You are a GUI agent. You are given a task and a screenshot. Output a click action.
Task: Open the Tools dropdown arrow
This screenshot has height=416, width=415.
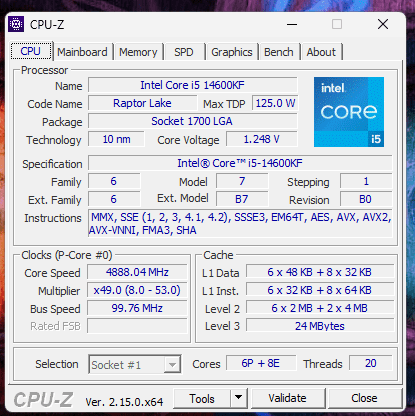[x=238, y=398]
